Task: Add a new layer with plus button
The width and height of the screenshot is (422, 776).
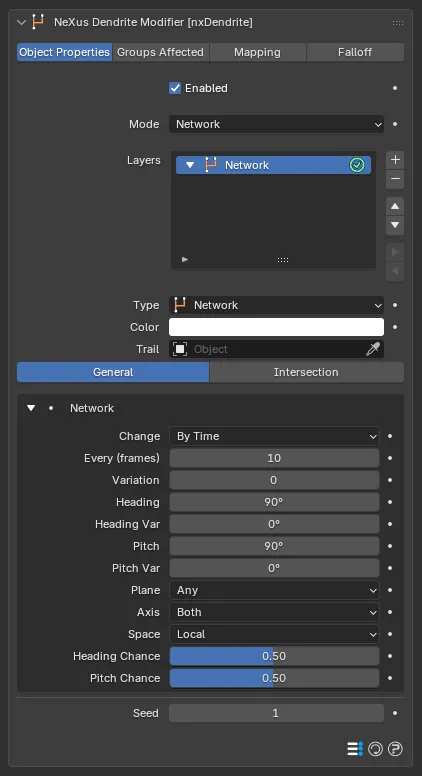Action: coord(395,160)
